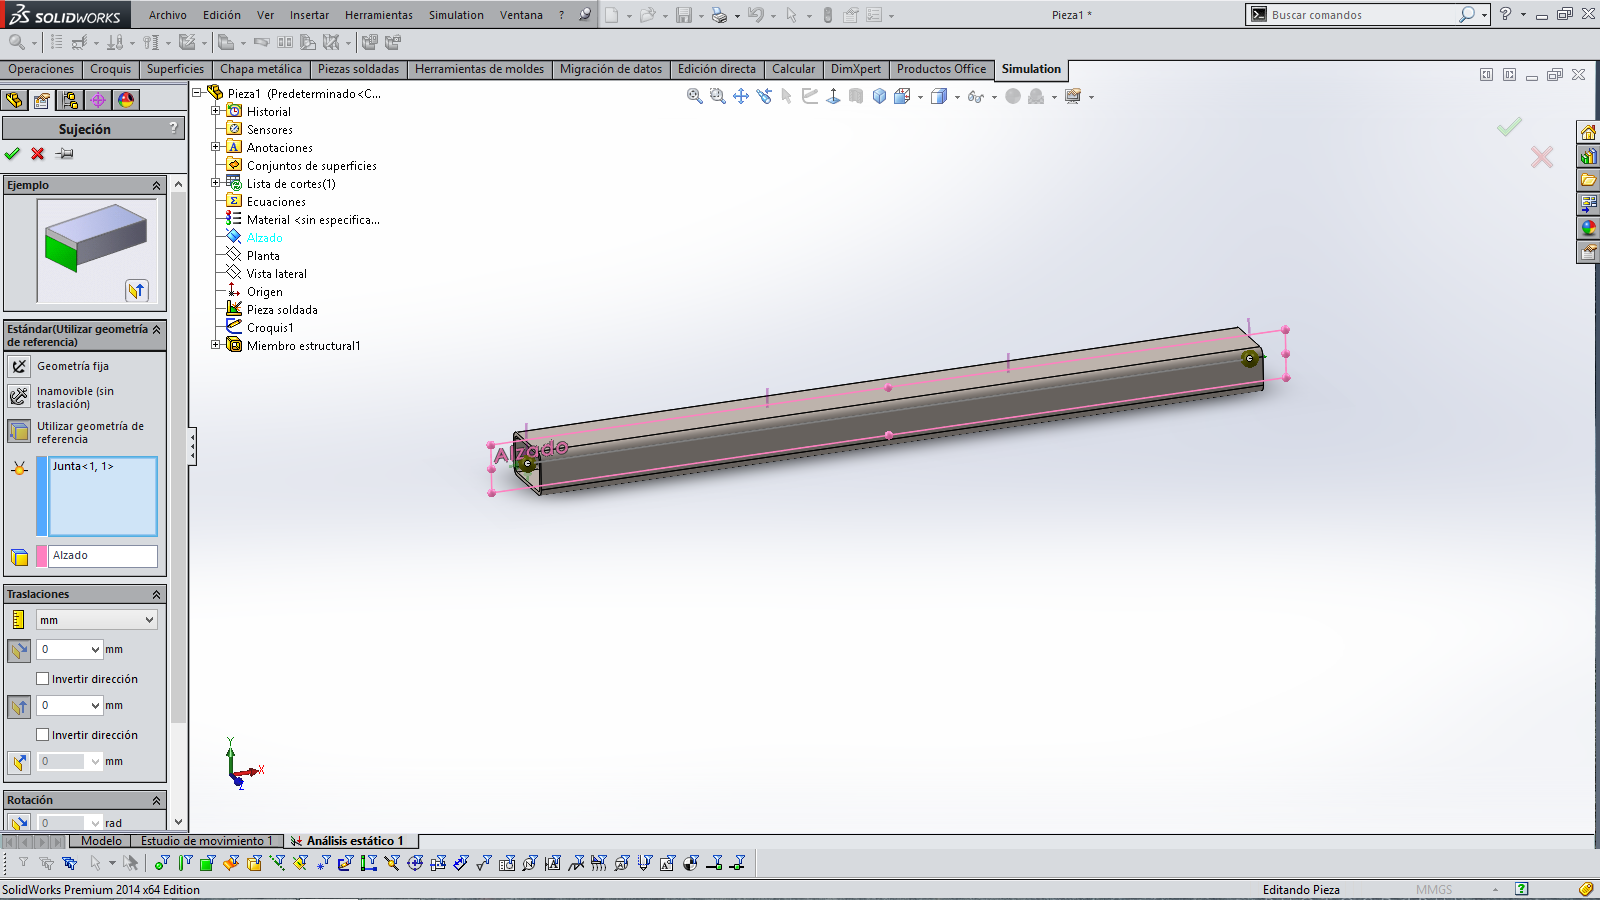Click the View Settings monitor icon

coord(1073,96)
